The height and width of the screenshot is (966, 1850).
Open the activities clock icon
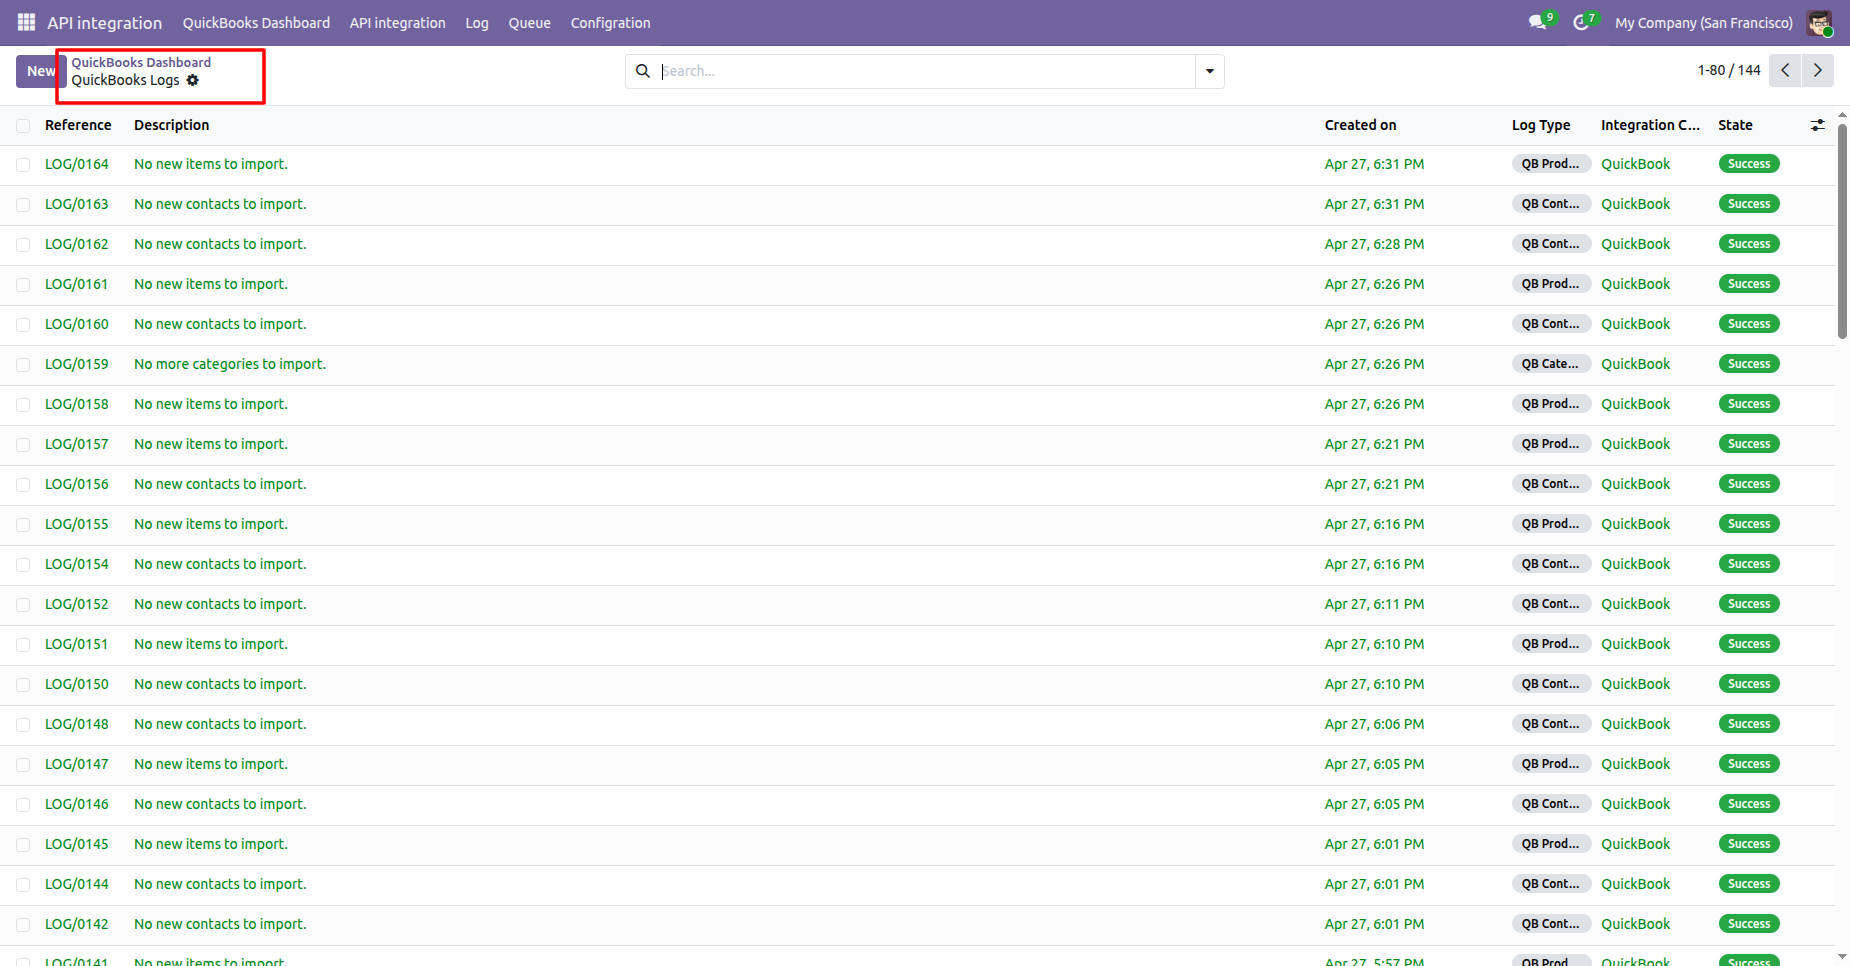pos(1581,22)
